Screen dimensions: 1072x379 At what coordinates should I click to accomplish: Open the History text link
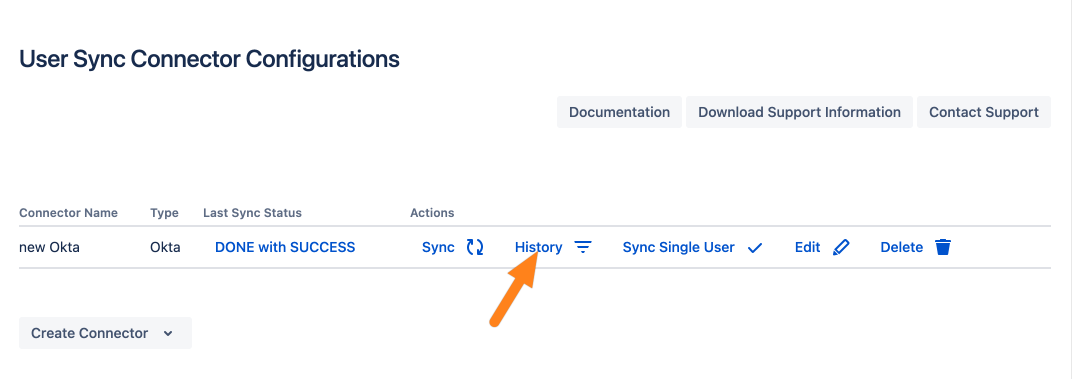point(539,248)
